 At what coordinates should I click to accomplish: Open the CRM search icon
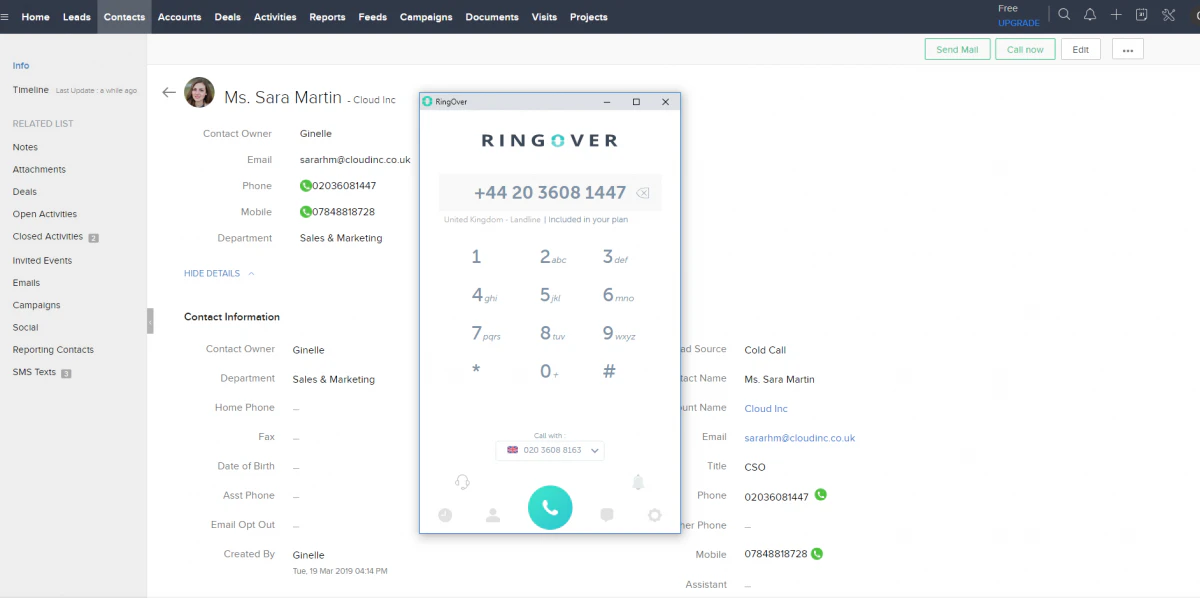1064,15
